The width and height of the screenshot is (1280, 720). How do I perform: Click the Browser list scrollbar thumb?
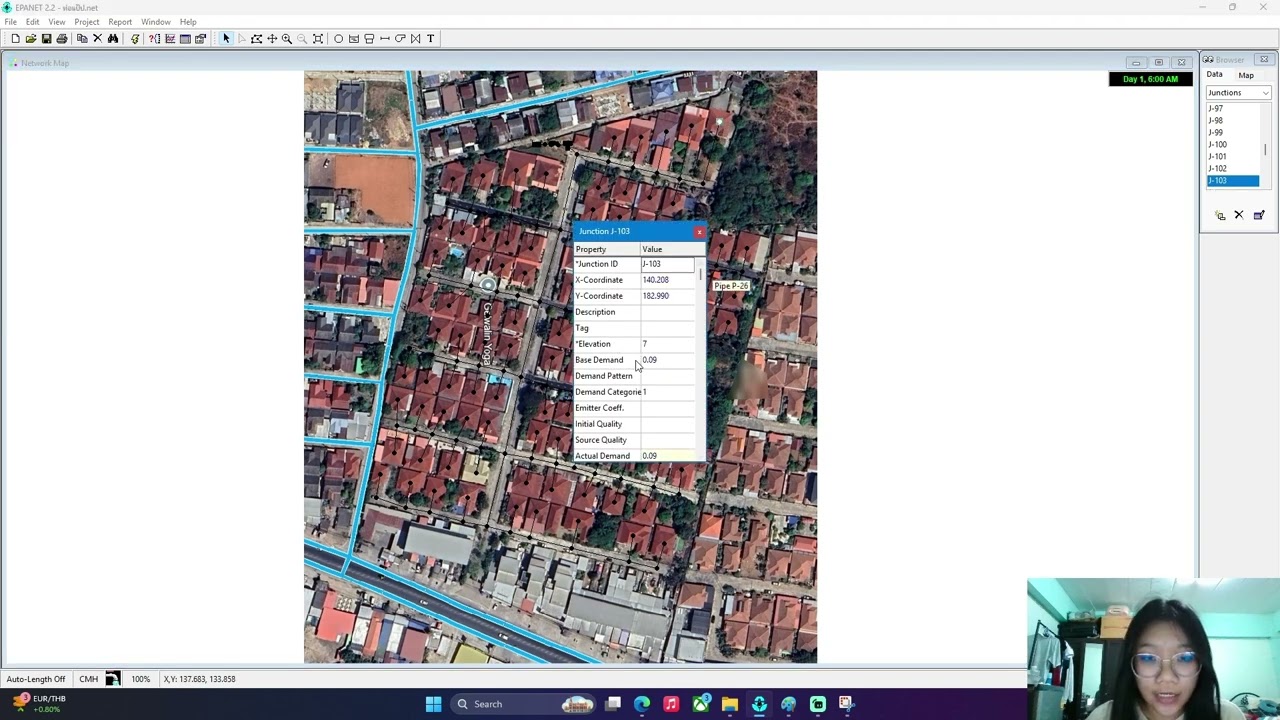(x=1265, y=150)
